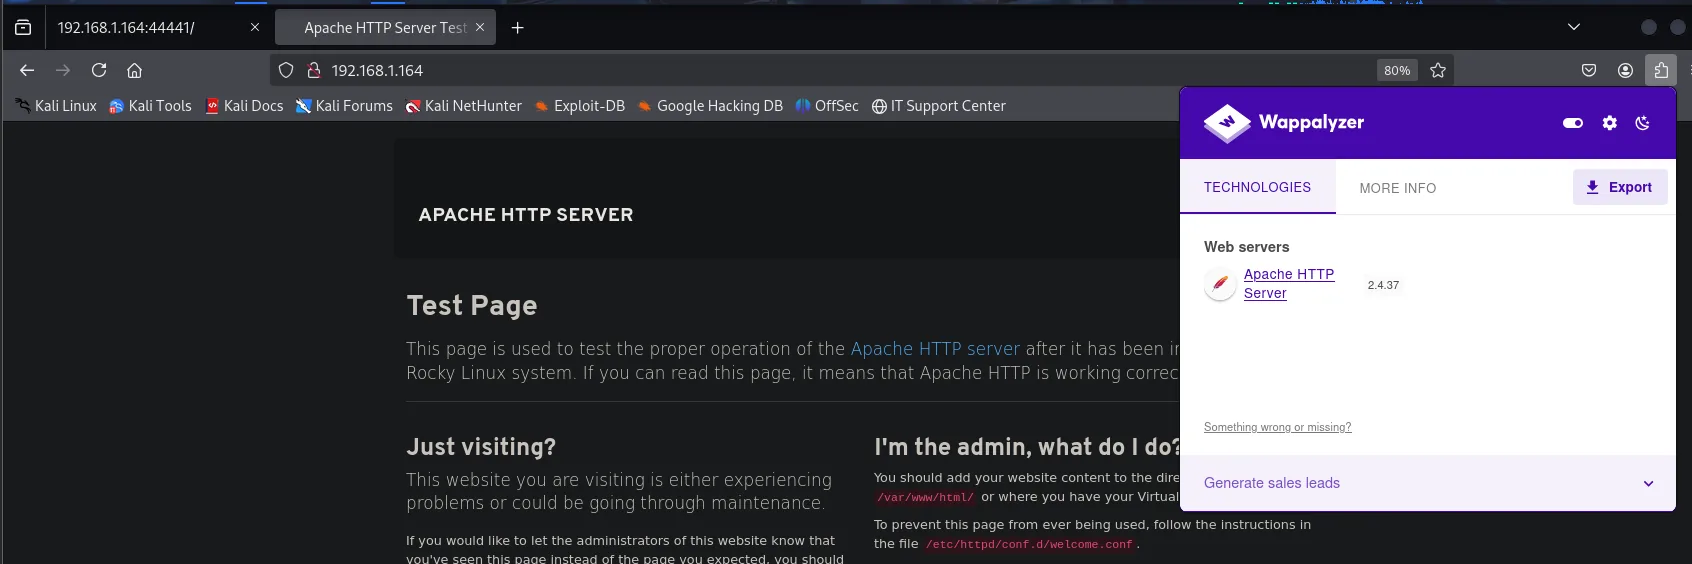Screen dimensions: 1692x564
Task: Click the Just visiting? heading
Action: [x=481, y=447]
